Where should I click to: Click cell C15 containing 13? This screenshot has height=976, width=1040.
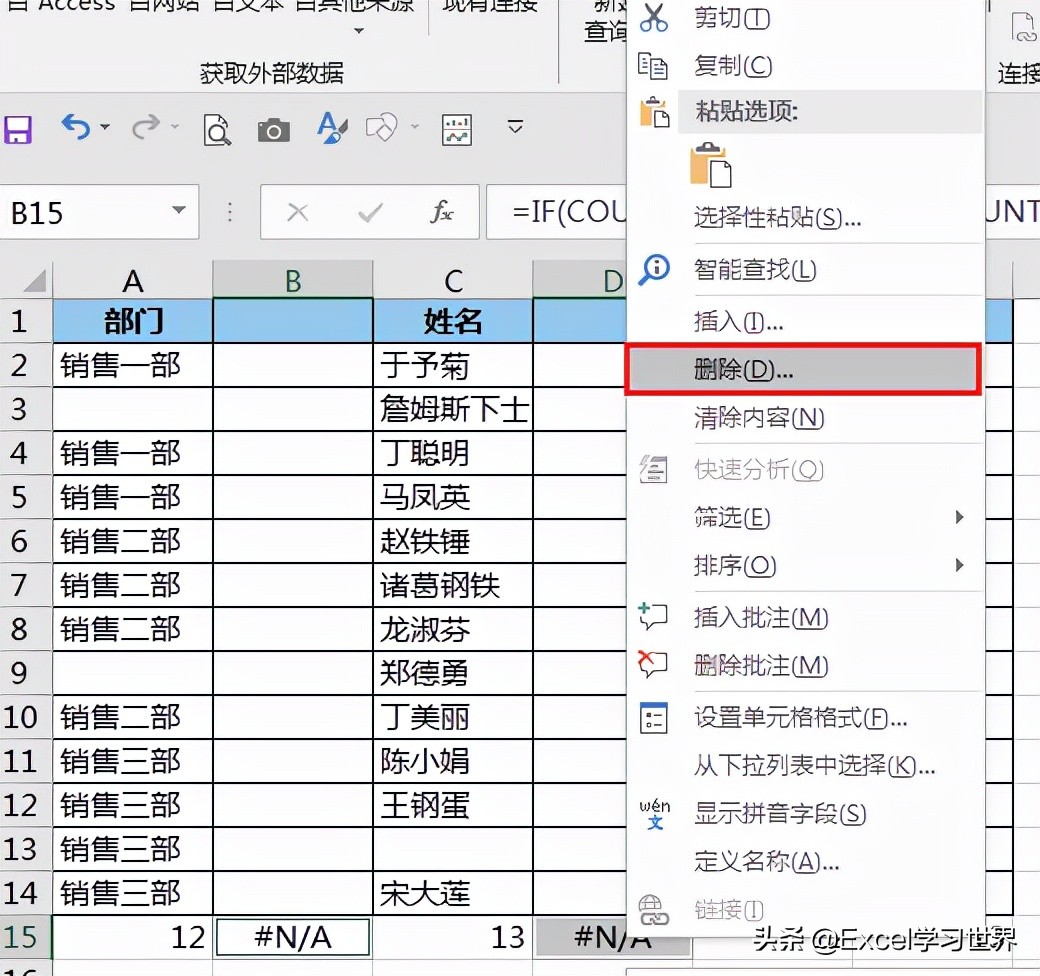[x=453, y=937]
